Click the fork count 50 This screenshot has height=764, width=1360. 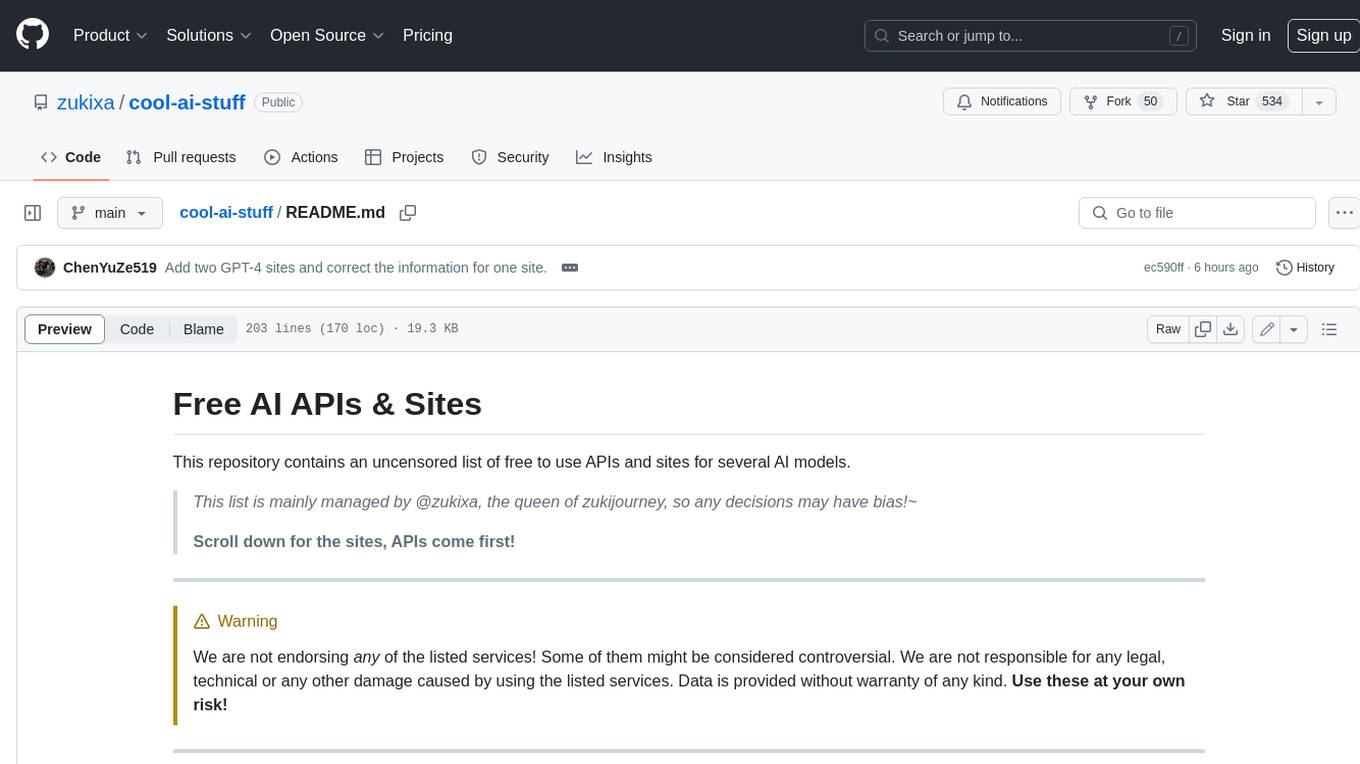pyautogui.click(x=1150, y=101)
